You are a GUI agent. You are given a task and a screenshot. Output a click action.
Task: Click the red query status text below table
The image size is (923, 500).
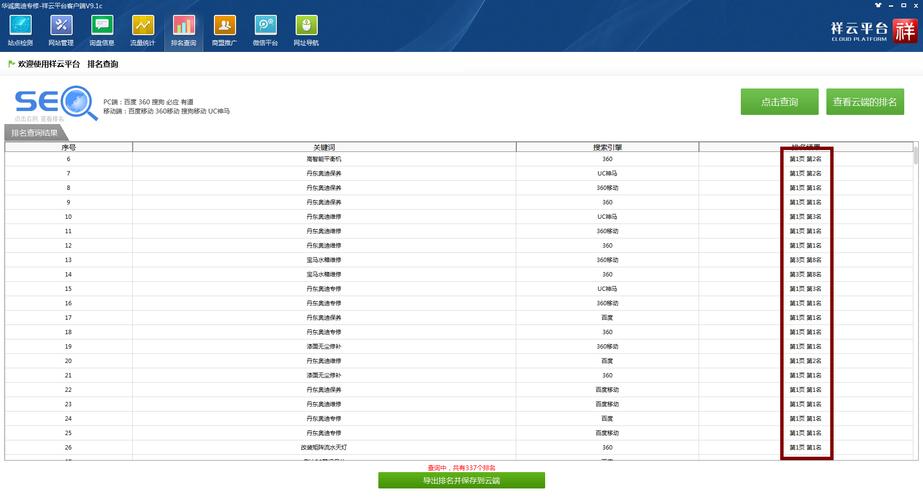click(x=462, y=468)
